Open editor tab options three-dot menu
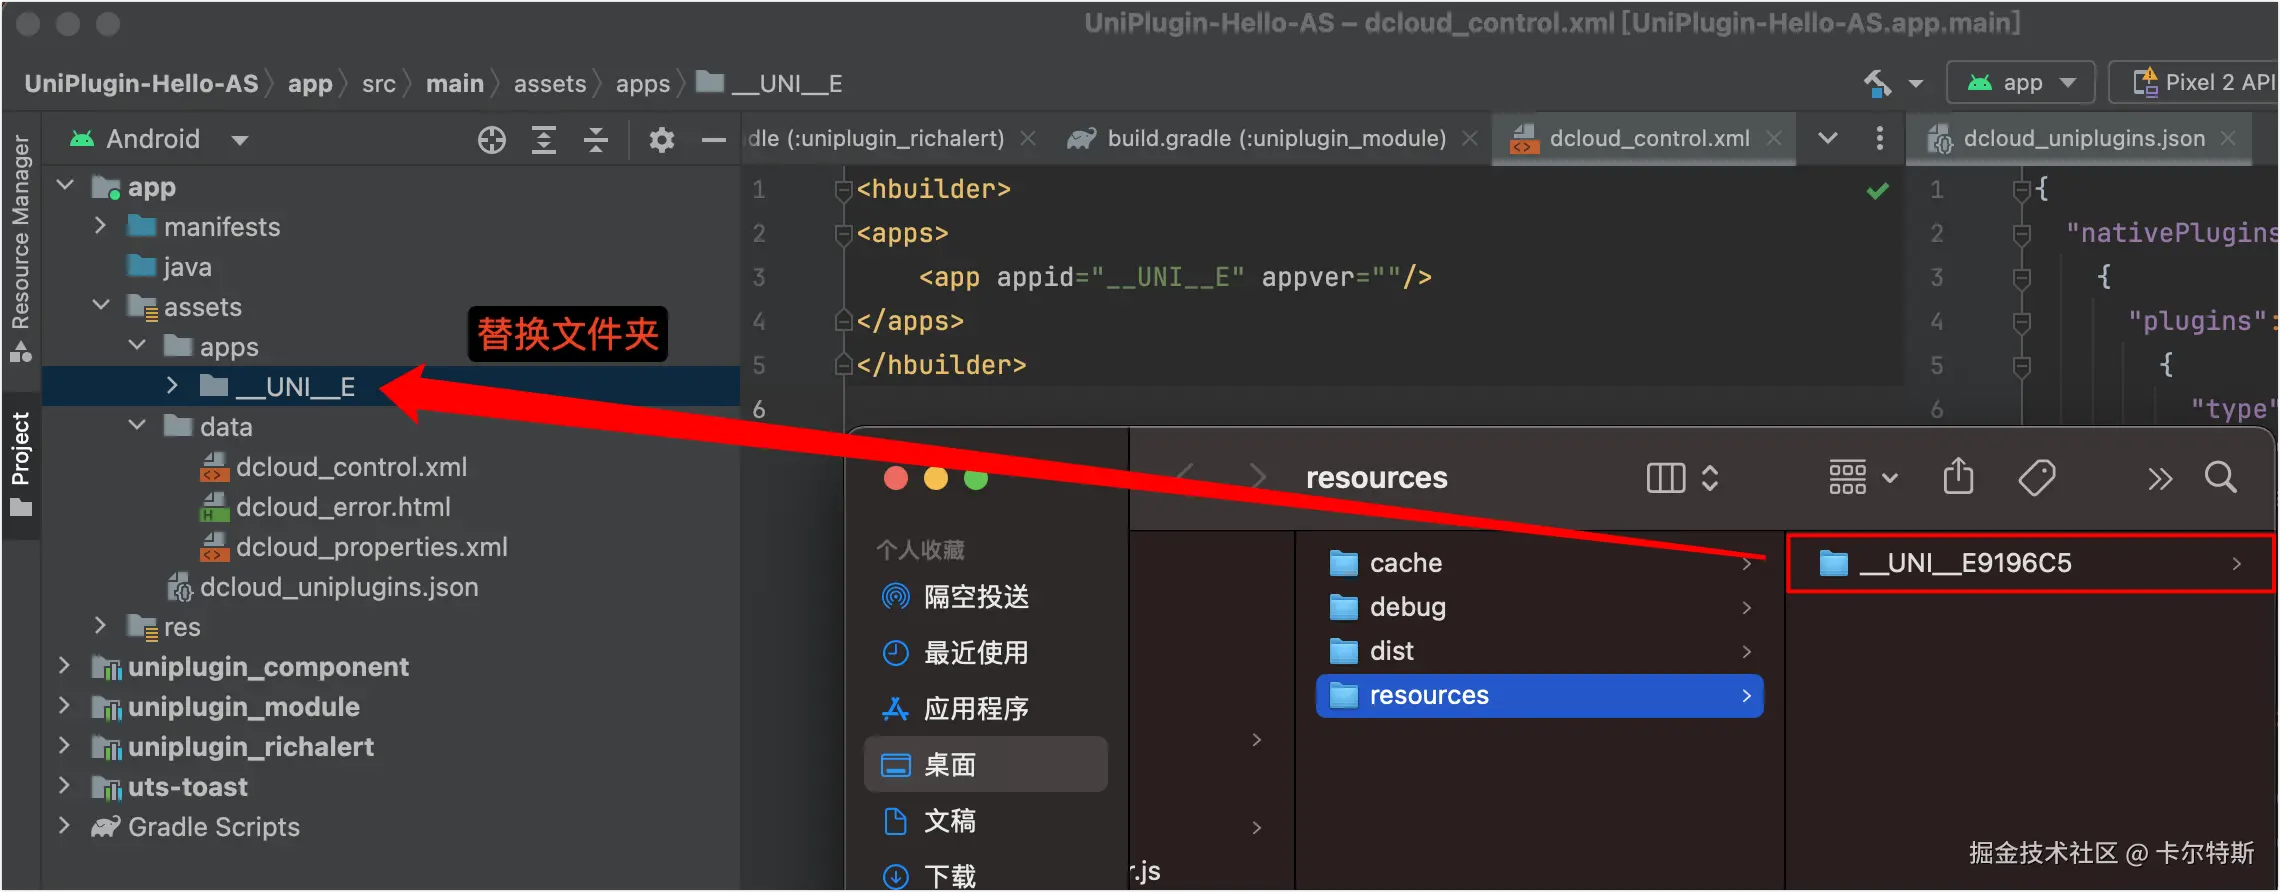The width and height of the screenshot is (2280, 892). pos(1880,139)
